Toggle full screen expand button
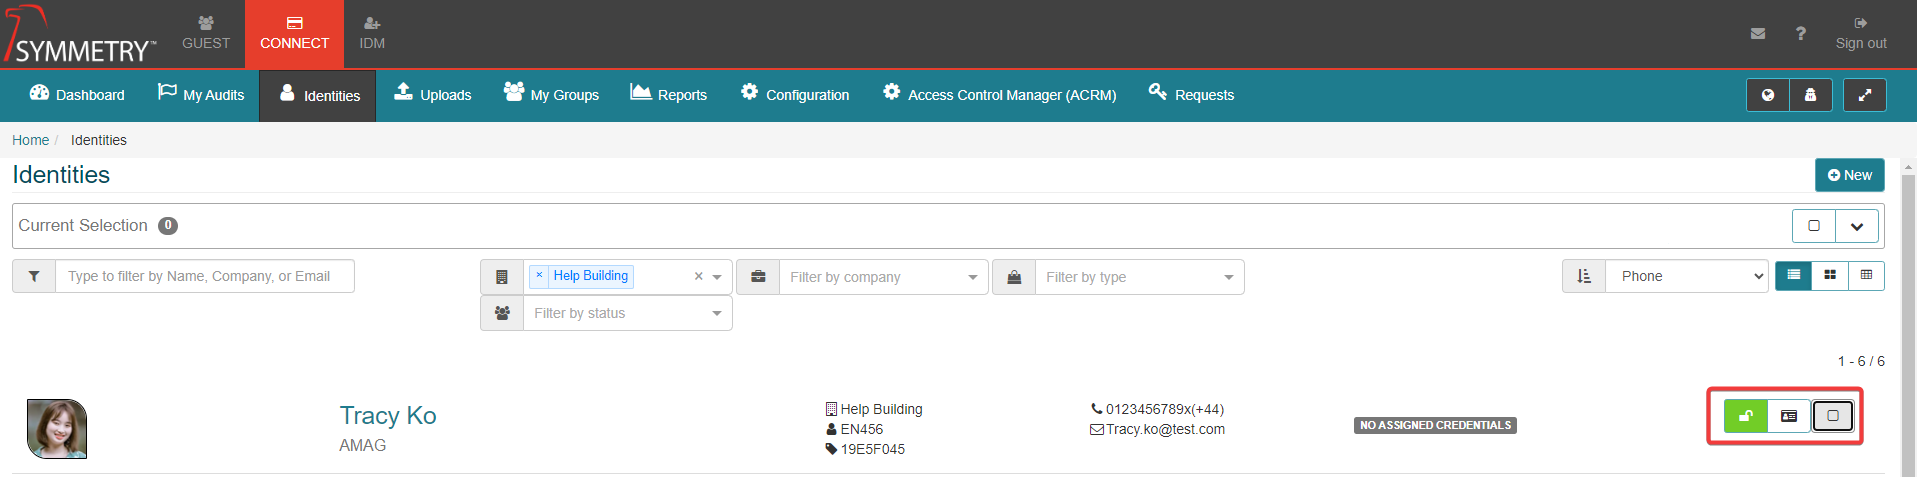Viewport: 1917px width, 477px height. (1864, 95)
